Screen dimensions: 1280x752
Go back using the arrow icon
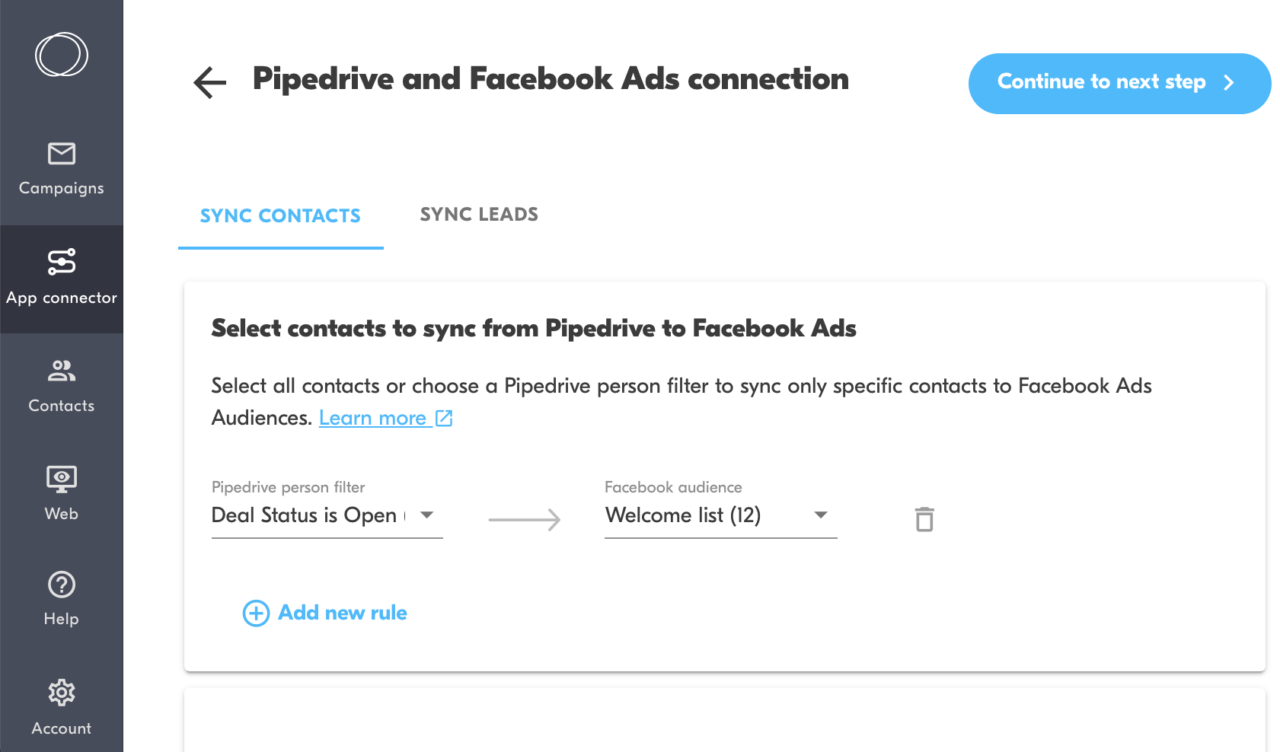pos(209,83)
